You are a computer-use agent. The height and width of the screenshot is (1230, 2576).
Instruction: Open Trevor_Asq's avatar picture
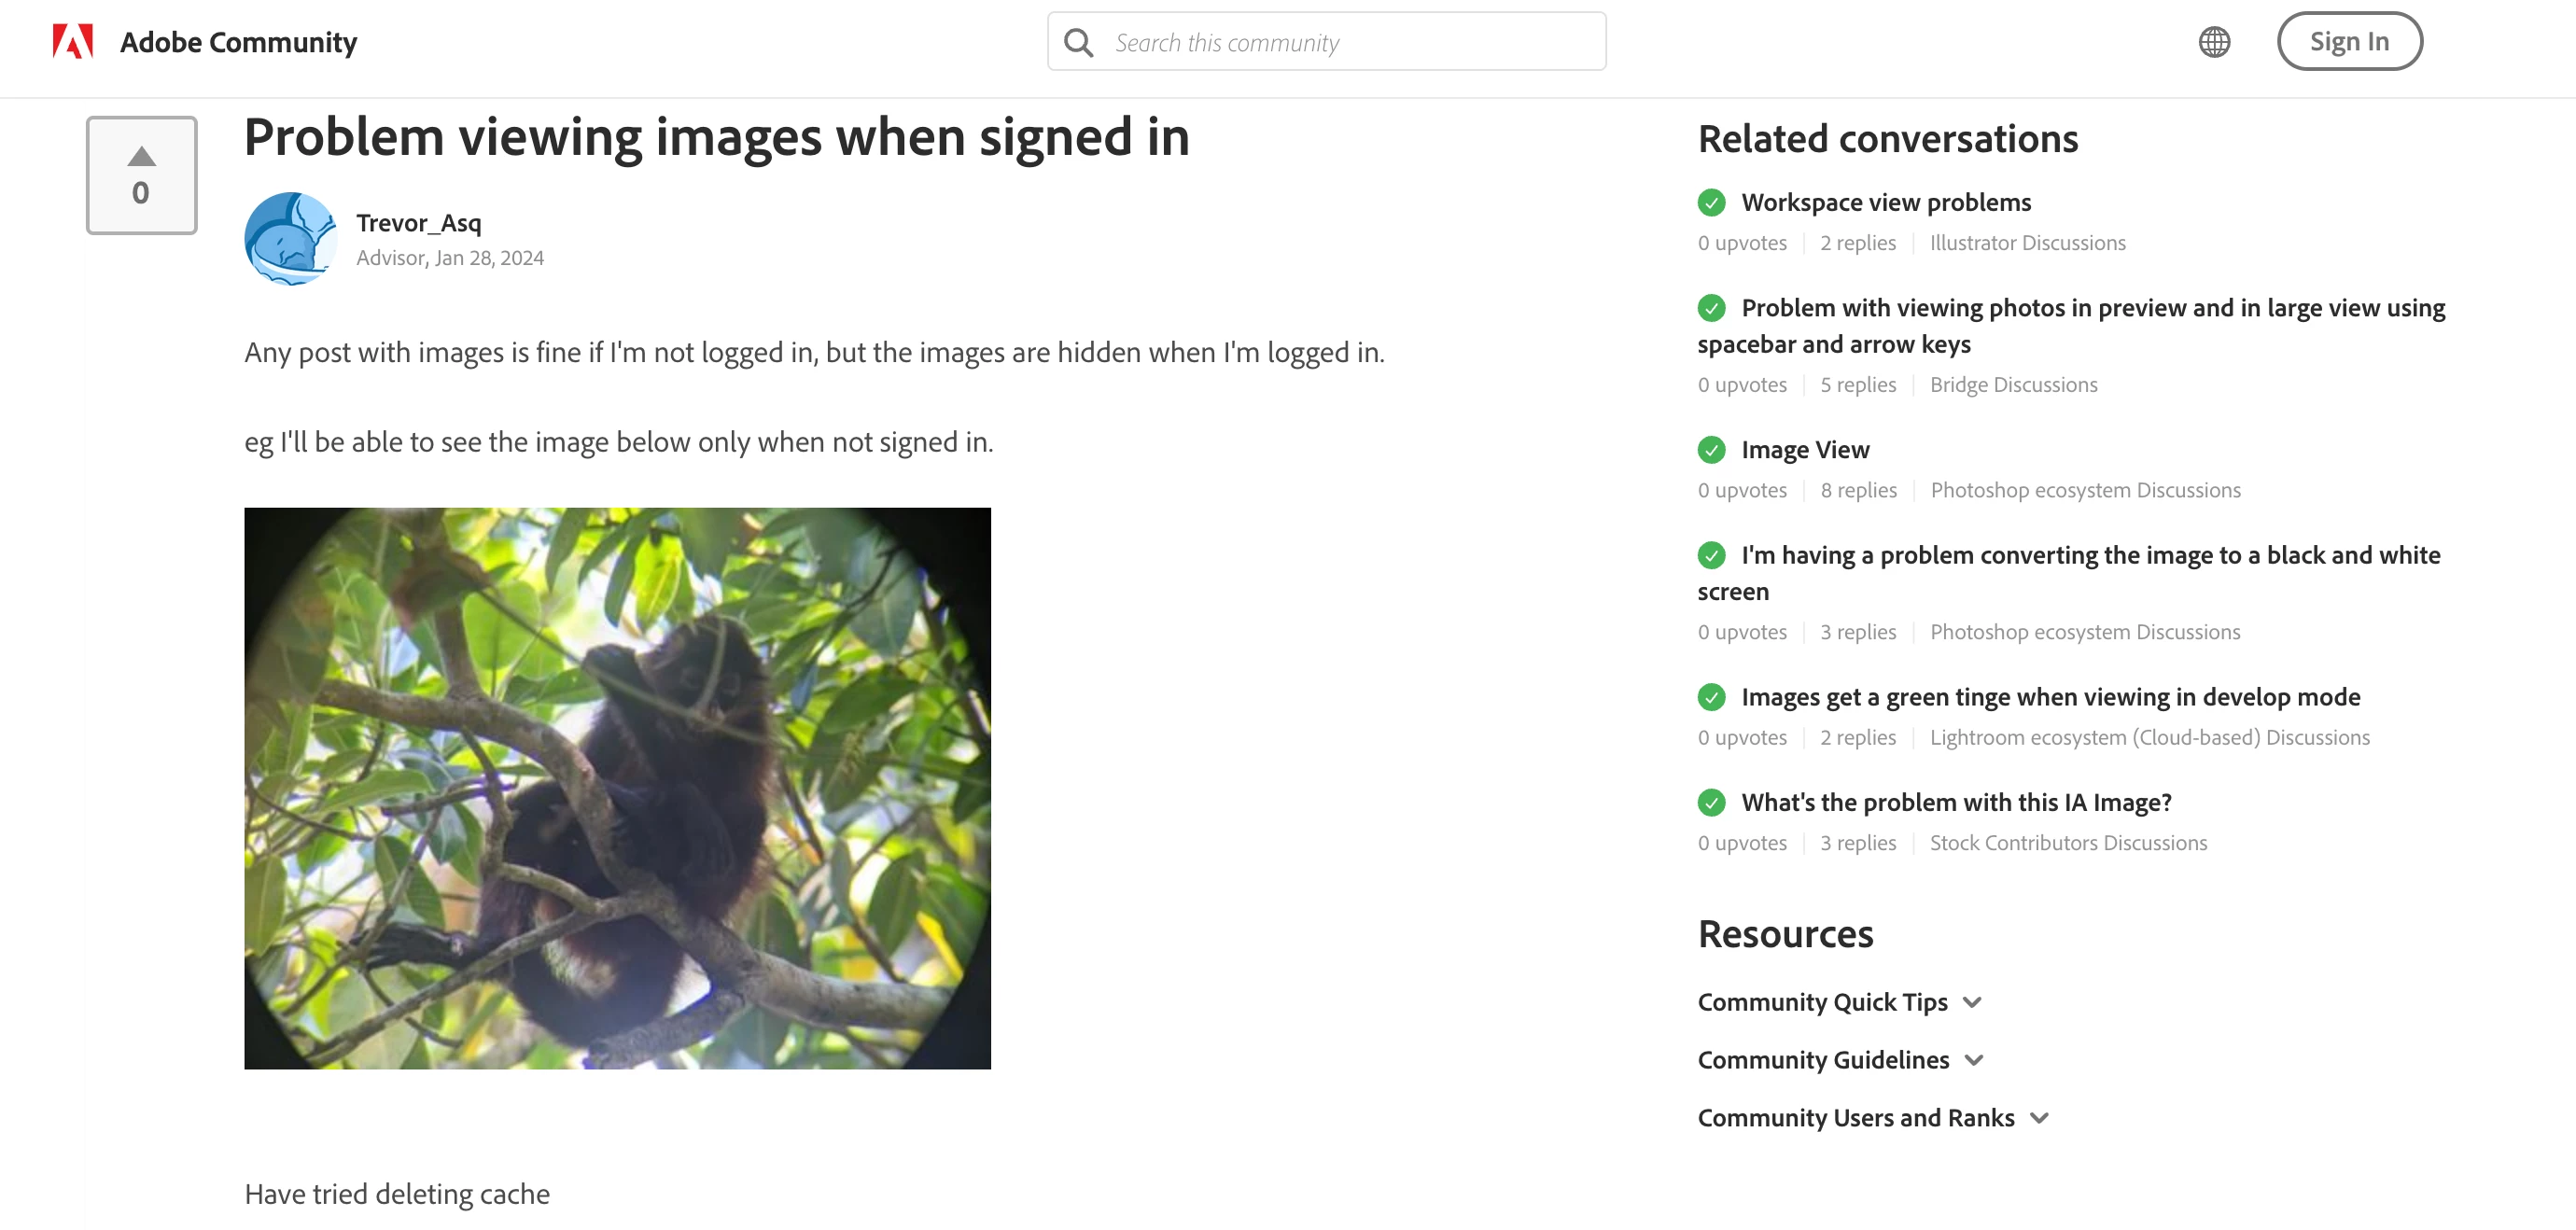click(291, 239)
